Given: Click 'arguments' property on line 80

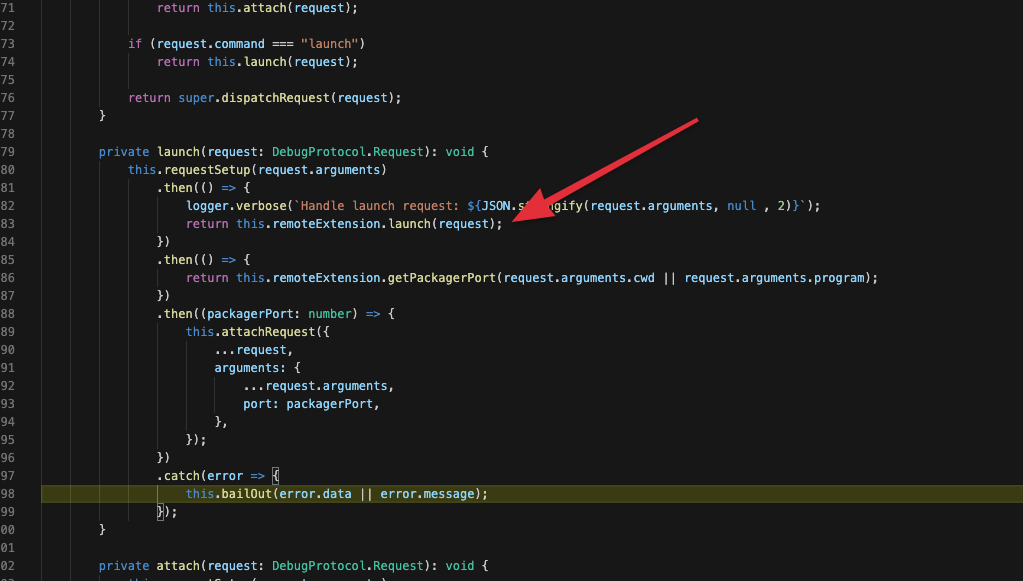Looking at the screenshot, I should click(348, 170).
